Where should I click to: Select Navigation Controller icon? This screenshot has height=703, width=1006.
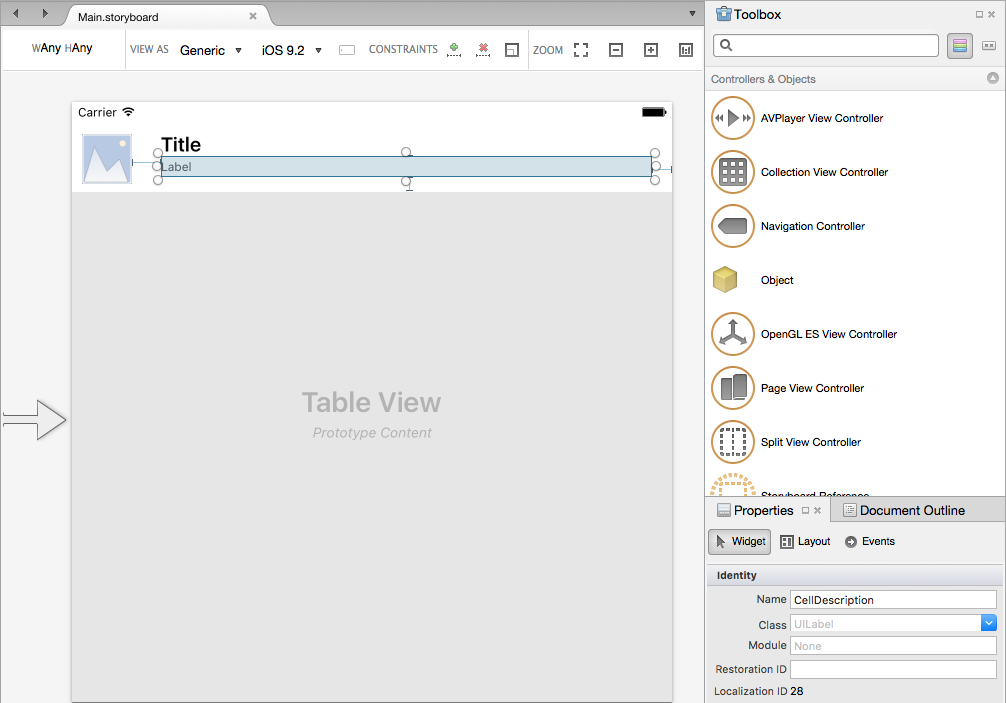pos(733,226)
